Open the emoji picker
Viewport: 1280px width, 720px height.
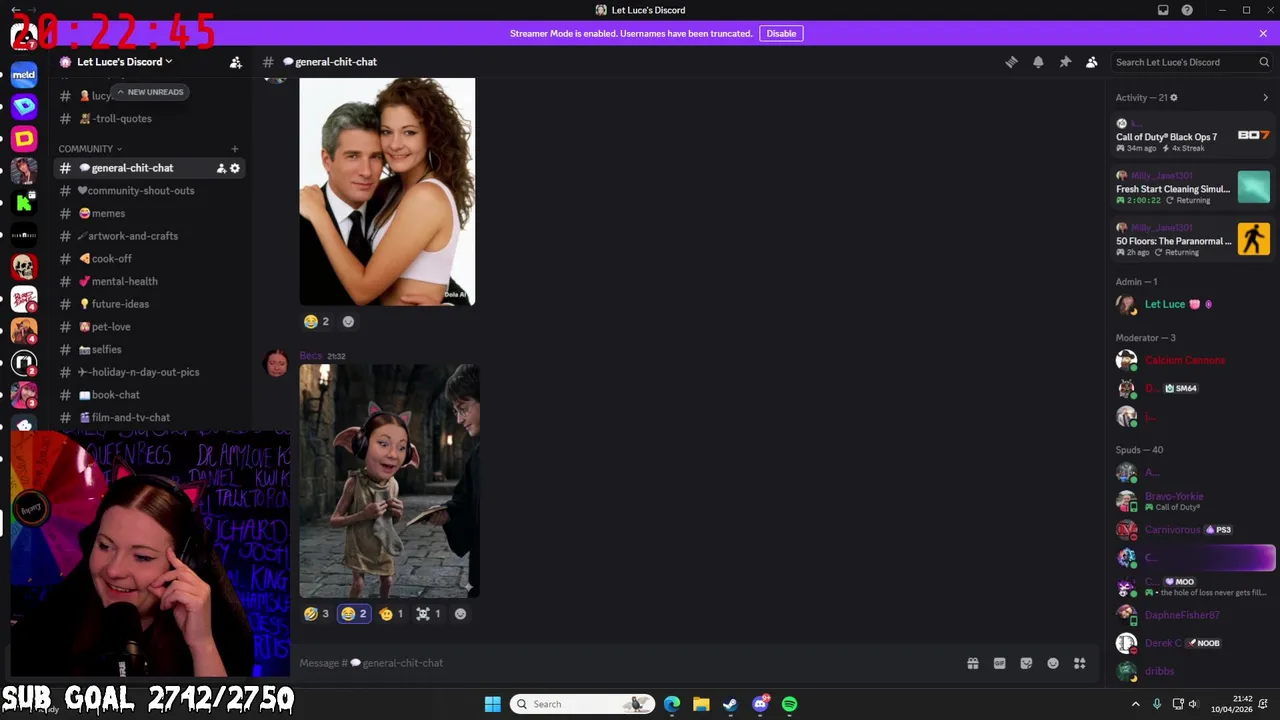[1053, 663]
